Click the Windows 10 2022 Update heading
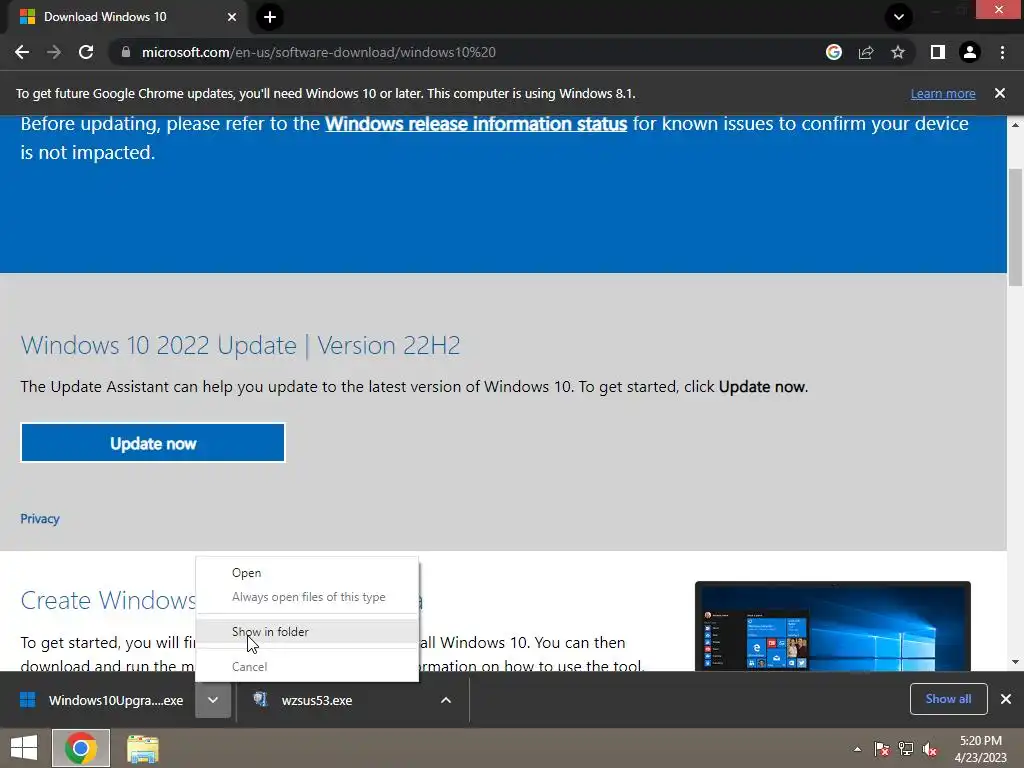1024x768 pixels. click(240, 345)
